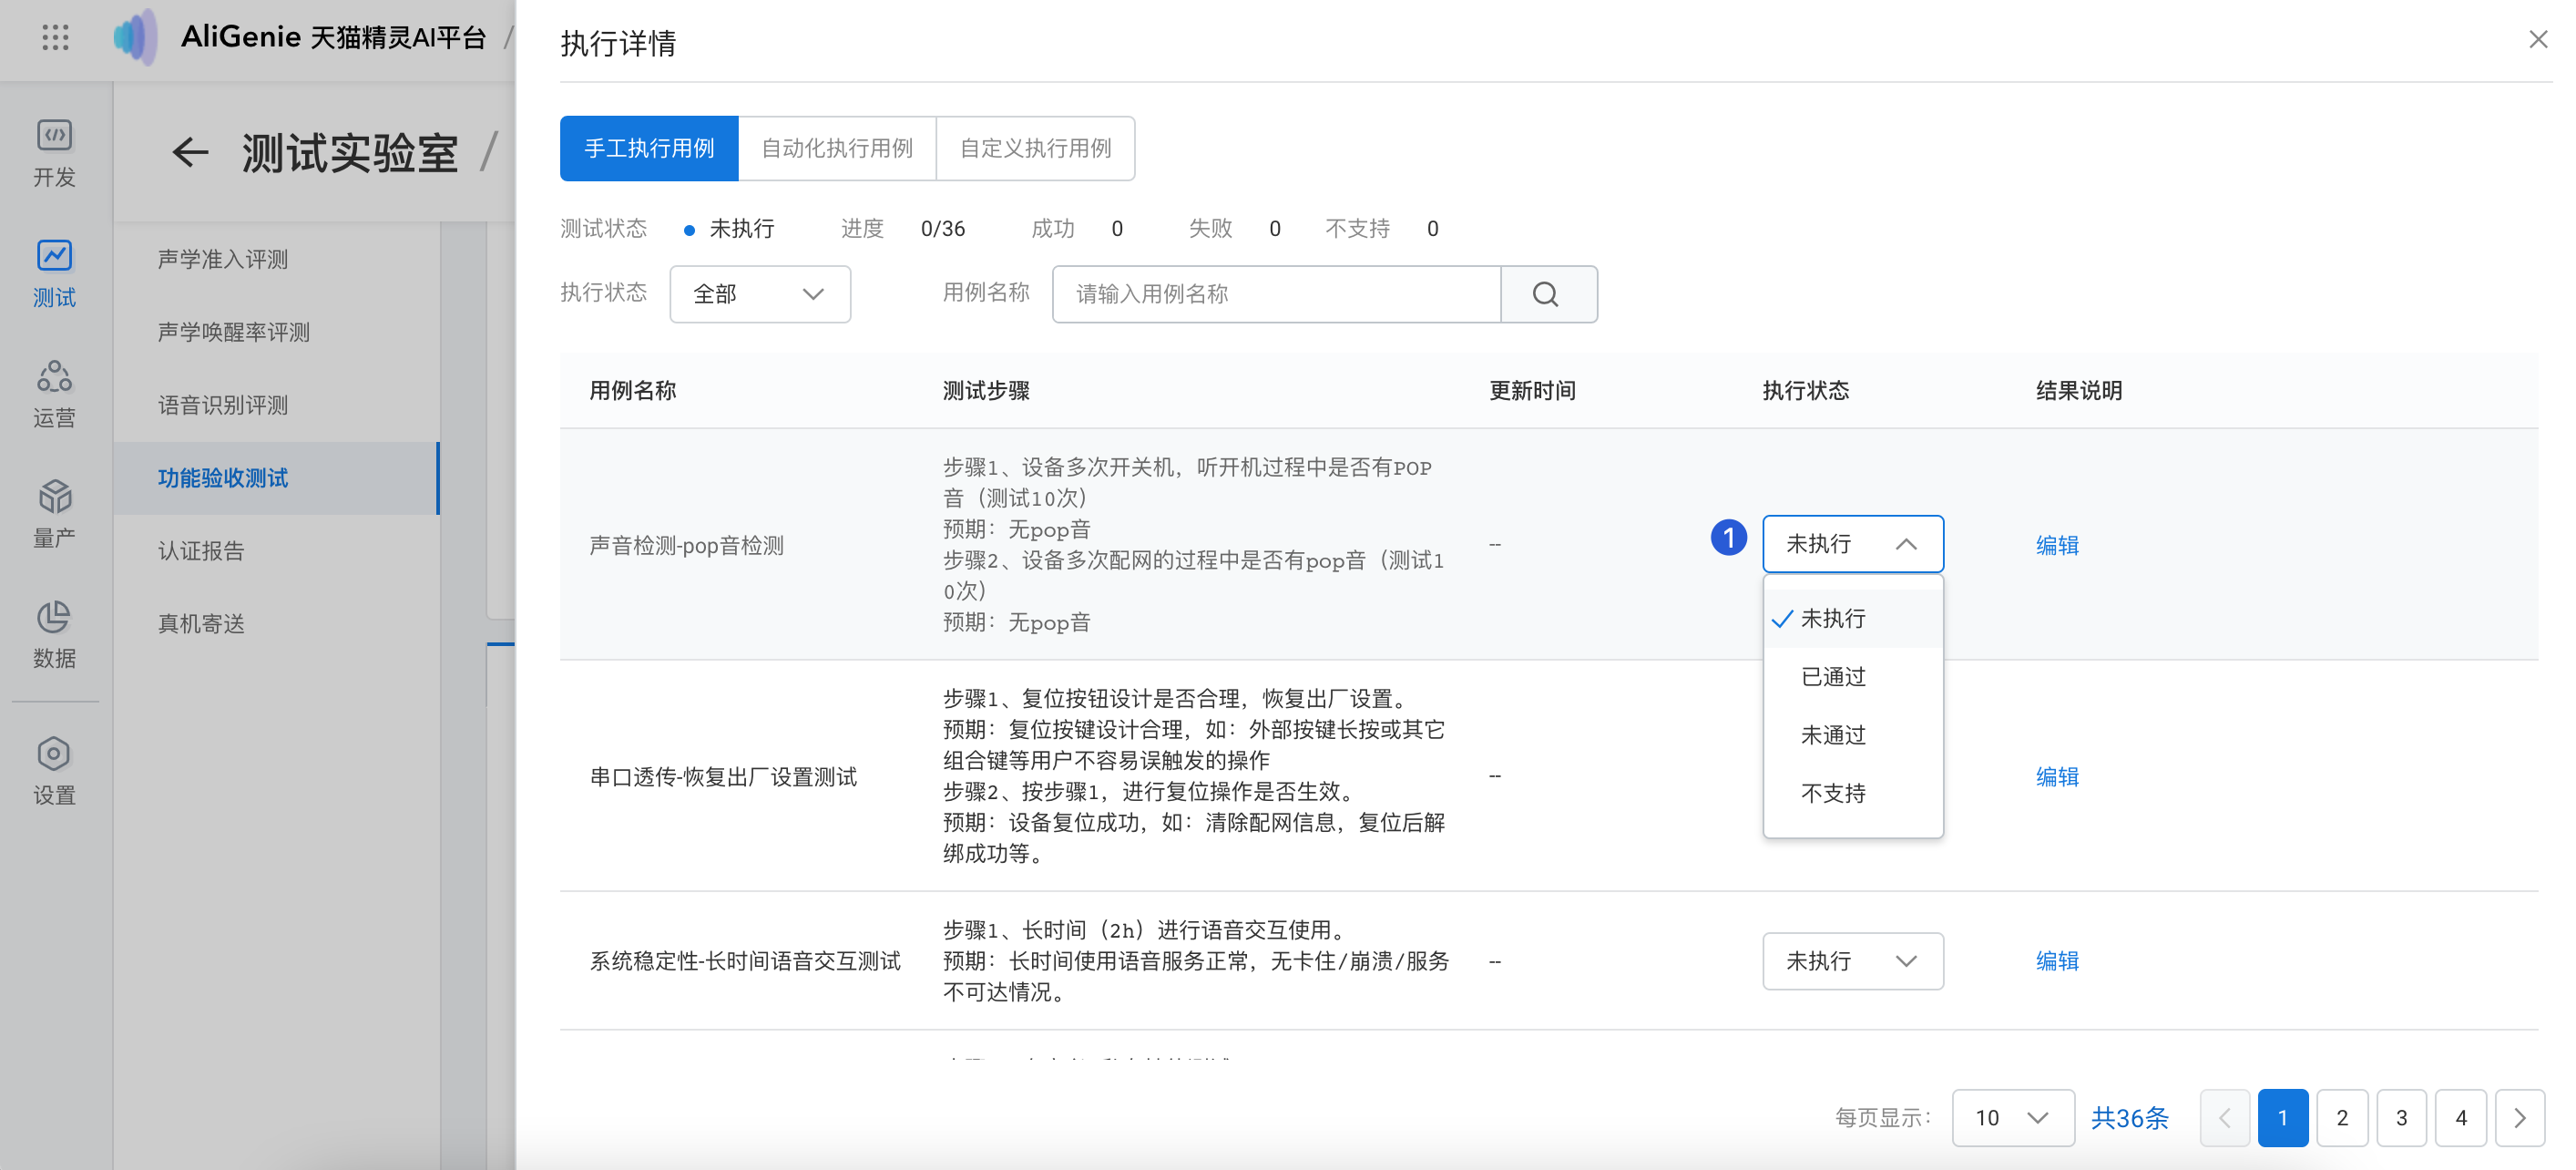Open the 开发 sidebar section
The width and height of the screenshot is (2576, 1170).
[x=54, y=153]
